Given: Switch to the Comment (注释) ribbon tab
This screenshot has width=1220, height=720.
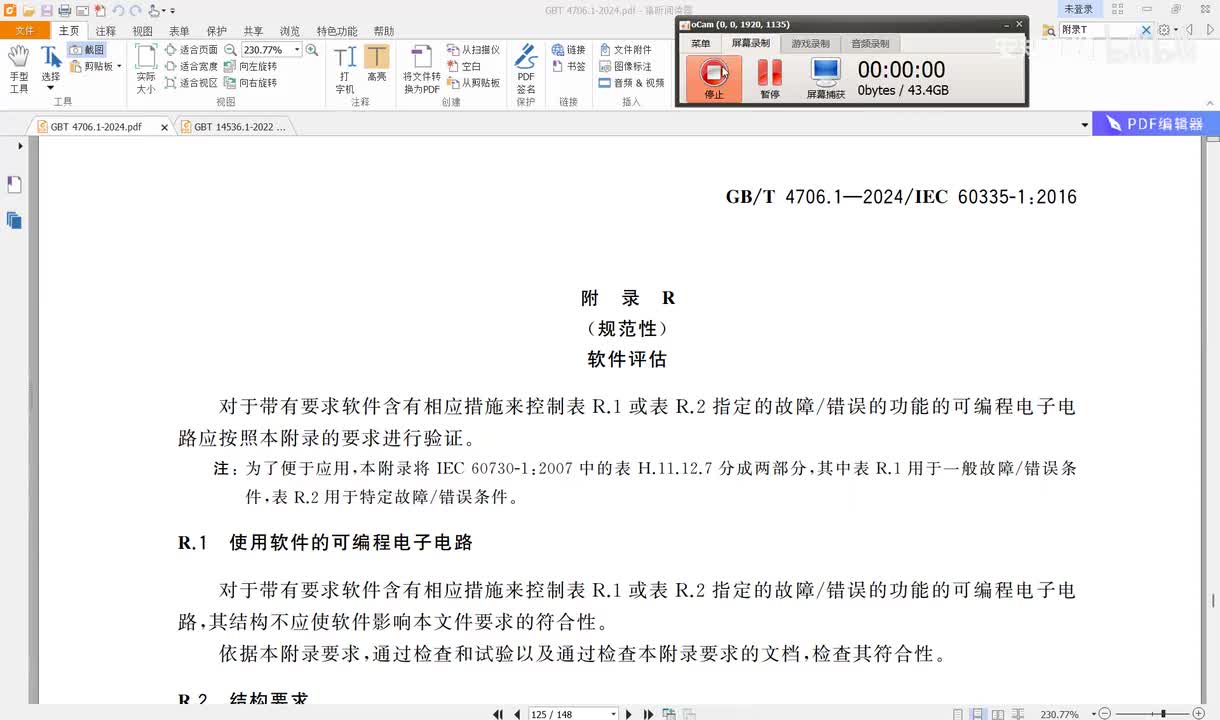Looking at the screenshot, I should tap(106, 31).
